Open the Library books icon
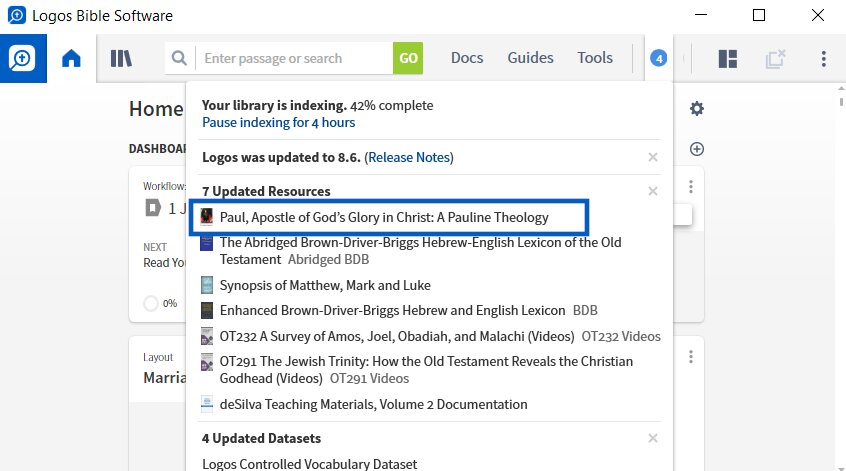846x471 pixels. (x=121, y=58)
